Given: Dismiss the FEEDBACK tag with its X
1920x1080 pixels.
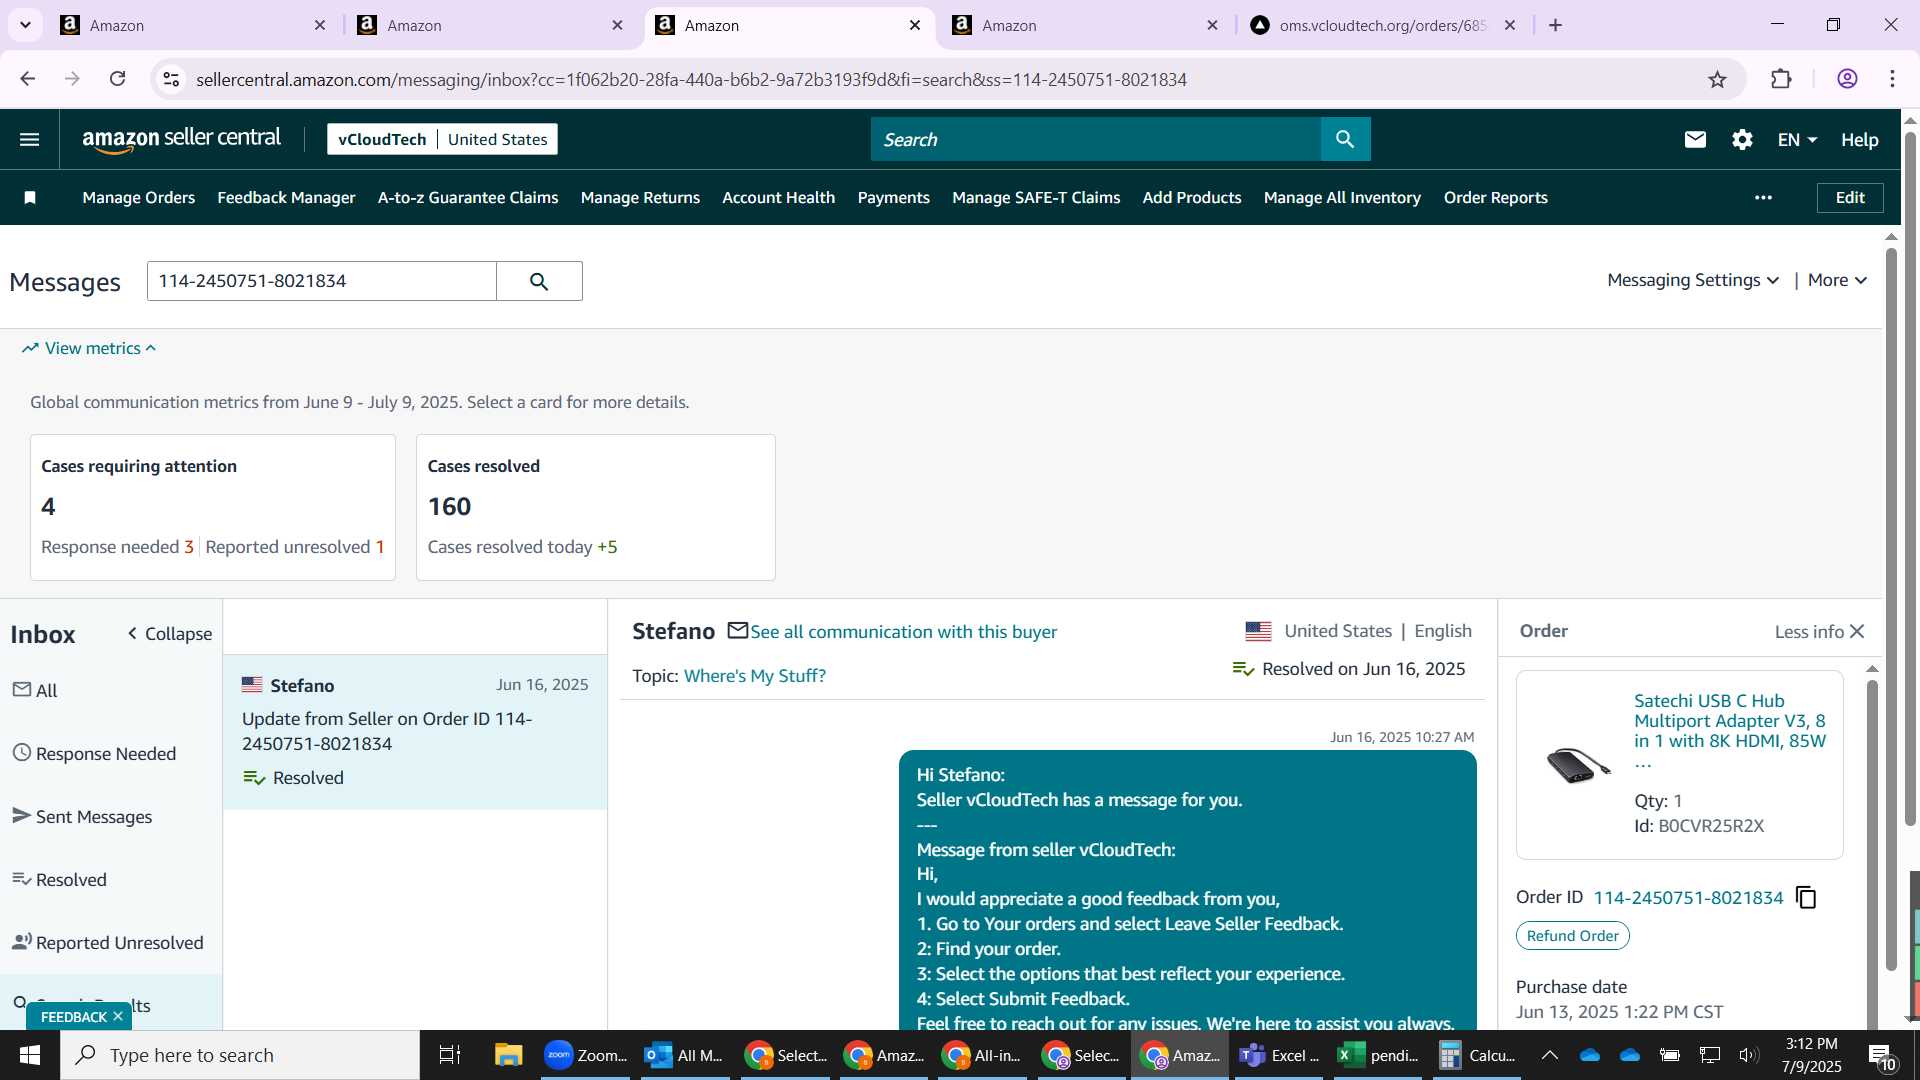Looking at the screenshot, I should [x=118, y=1016].
